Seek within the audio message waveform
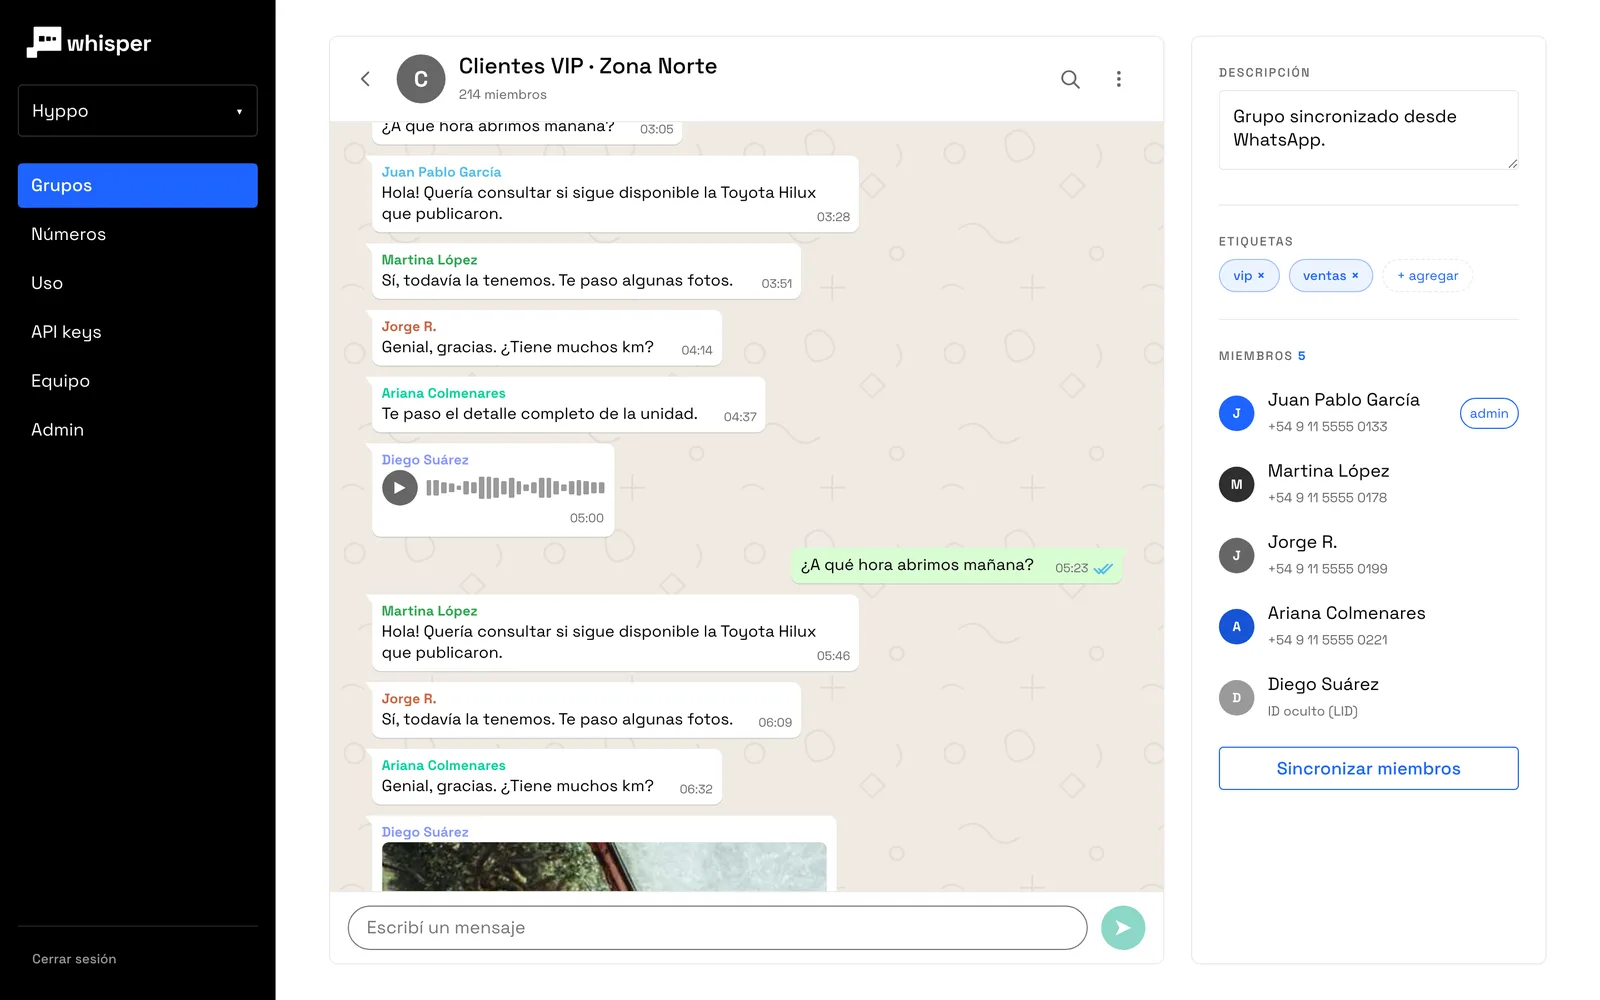The width and height of the screenshot is (1600, 1000). click(515, 488)
